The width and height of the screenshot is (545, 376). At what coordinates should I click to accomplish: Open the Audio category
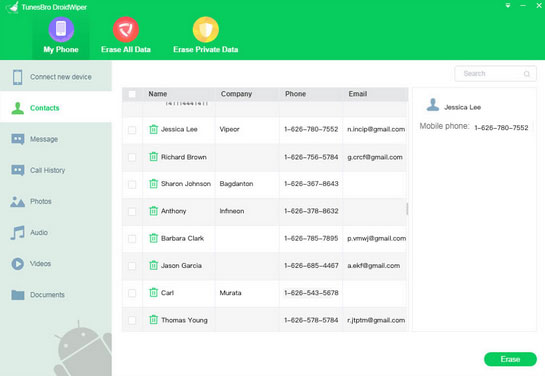pyautogui.click(x=56, y=232)
